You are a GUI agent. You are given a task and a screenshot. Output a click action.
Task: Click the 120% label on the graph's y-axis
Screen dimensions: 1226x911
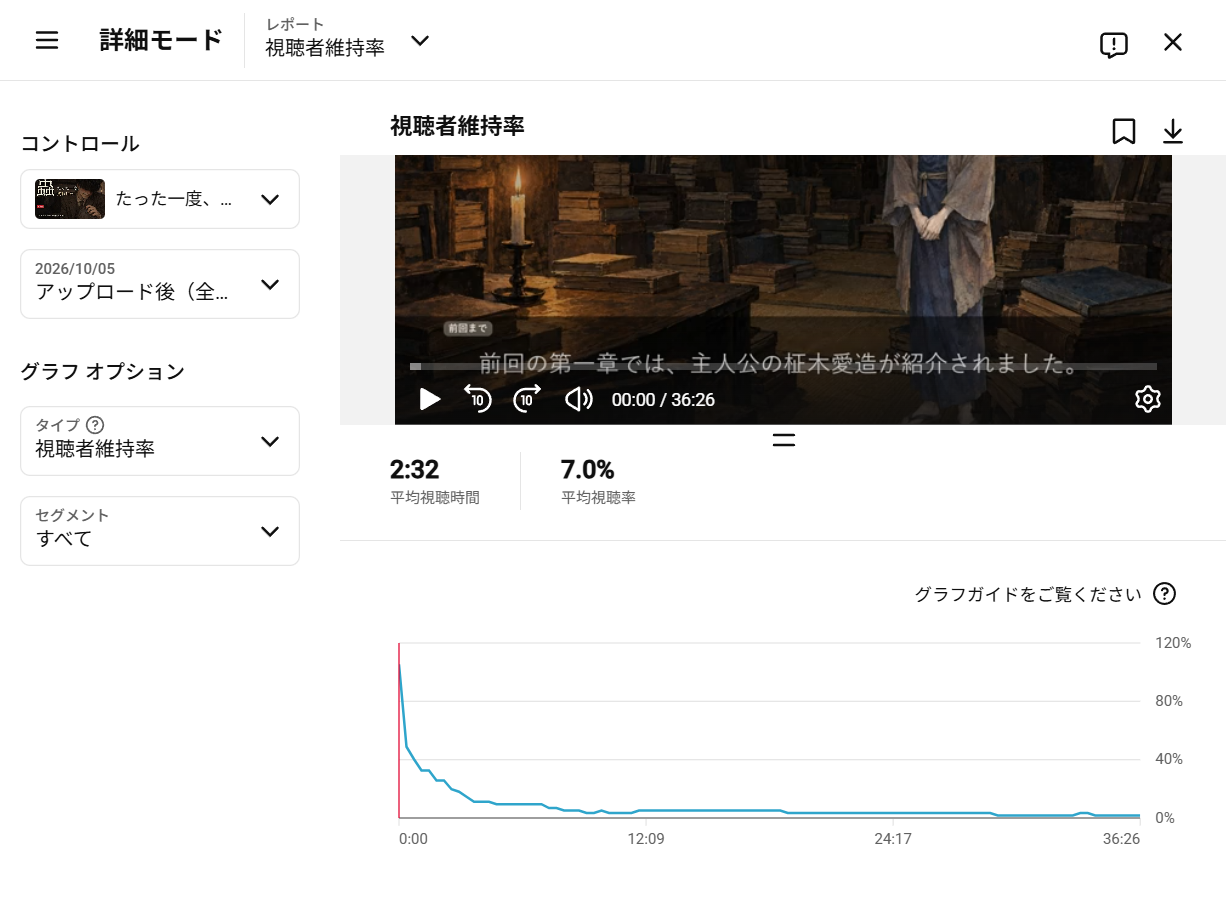pos(1173,643)
